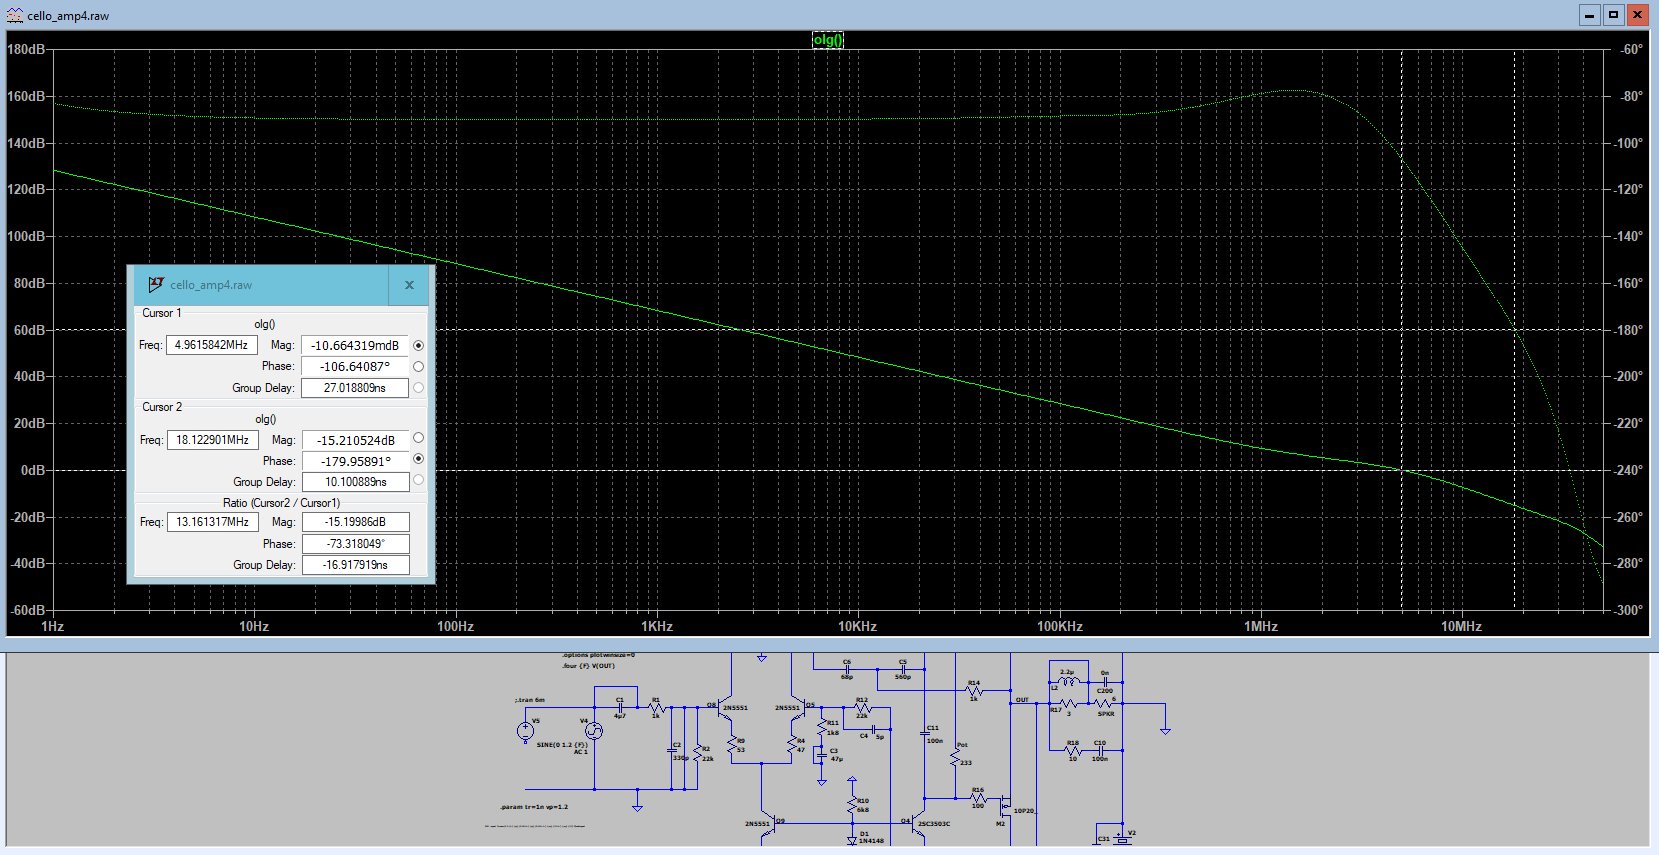Screen dimensions: 1659x855
Task: Click the left dB magnitude axis
Action: (x=27, y=330)
